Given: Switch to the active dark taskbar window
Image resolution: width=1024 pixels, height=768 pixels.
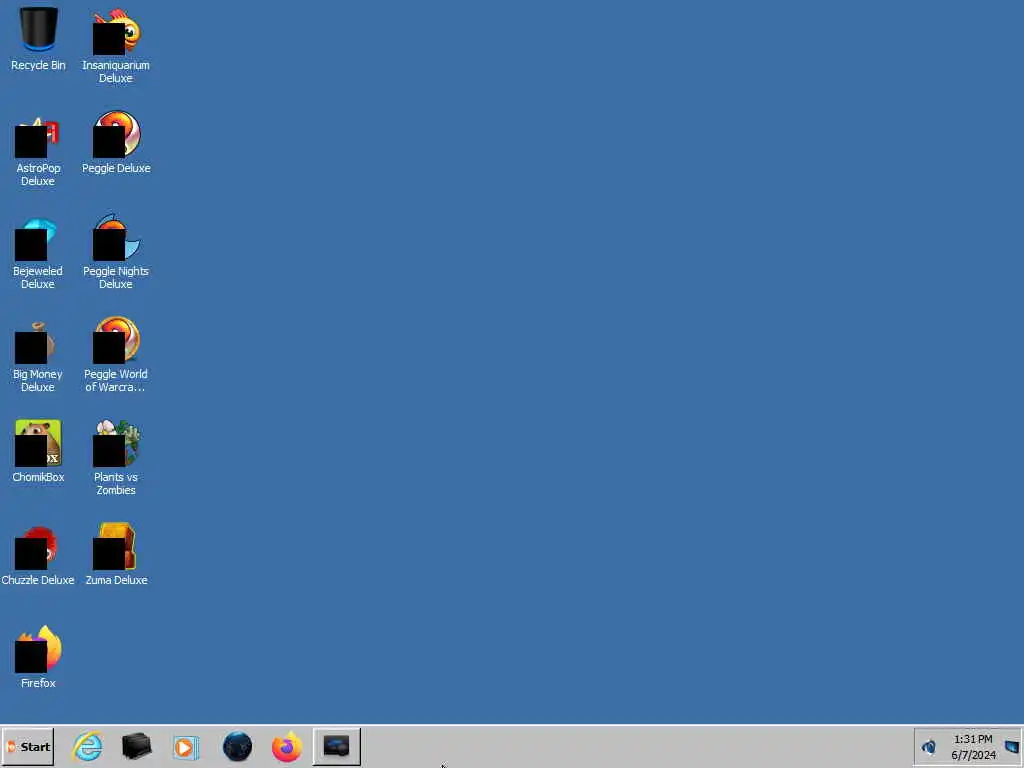Looking at the screenshot, I should click(x=336, y=746).
